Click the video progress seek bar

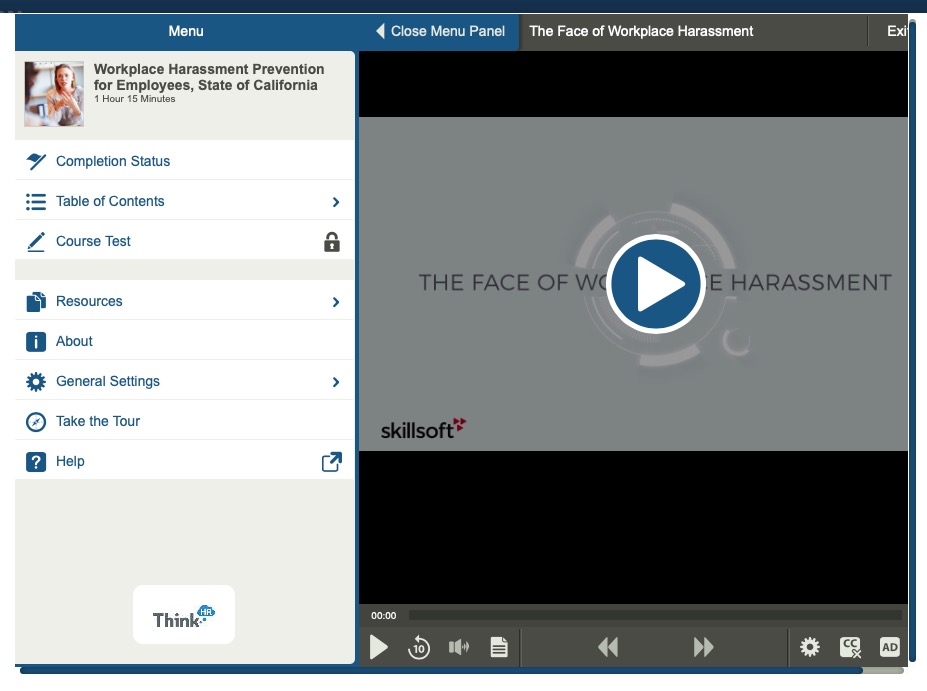655,616
